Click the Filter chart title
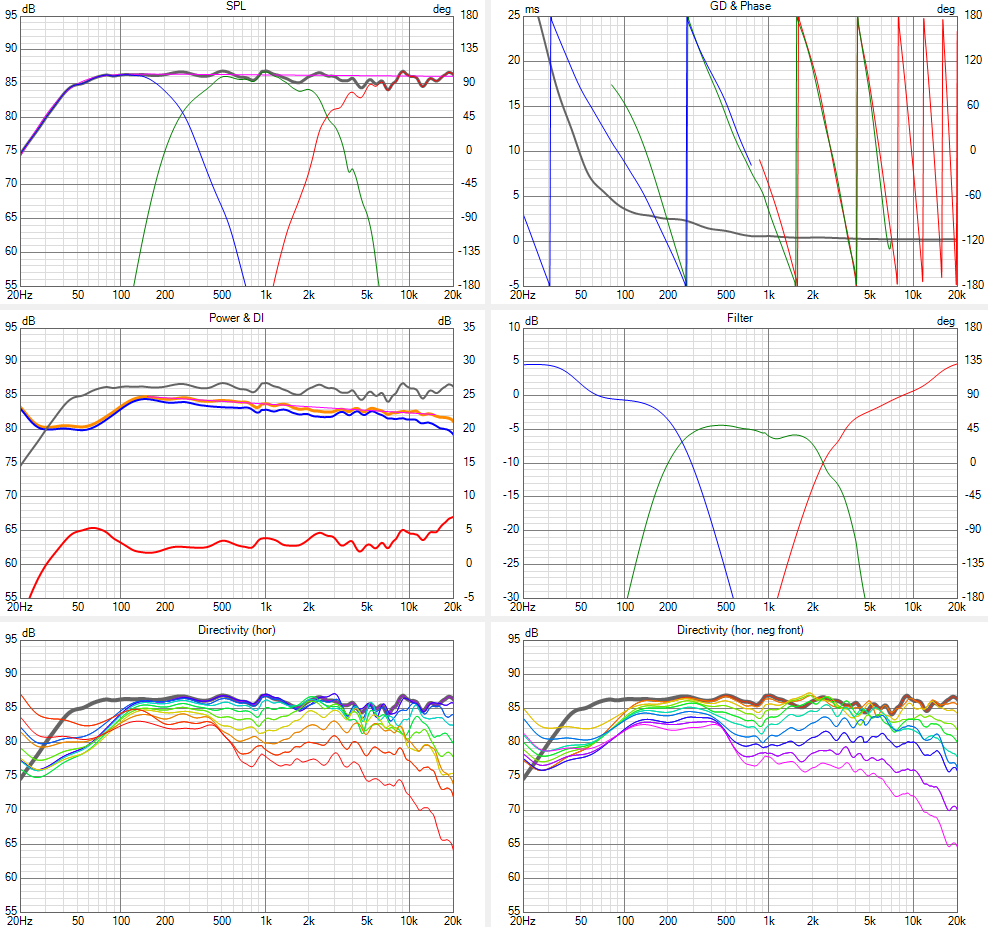Screen dimensions: 988x927 pos(740,318)
